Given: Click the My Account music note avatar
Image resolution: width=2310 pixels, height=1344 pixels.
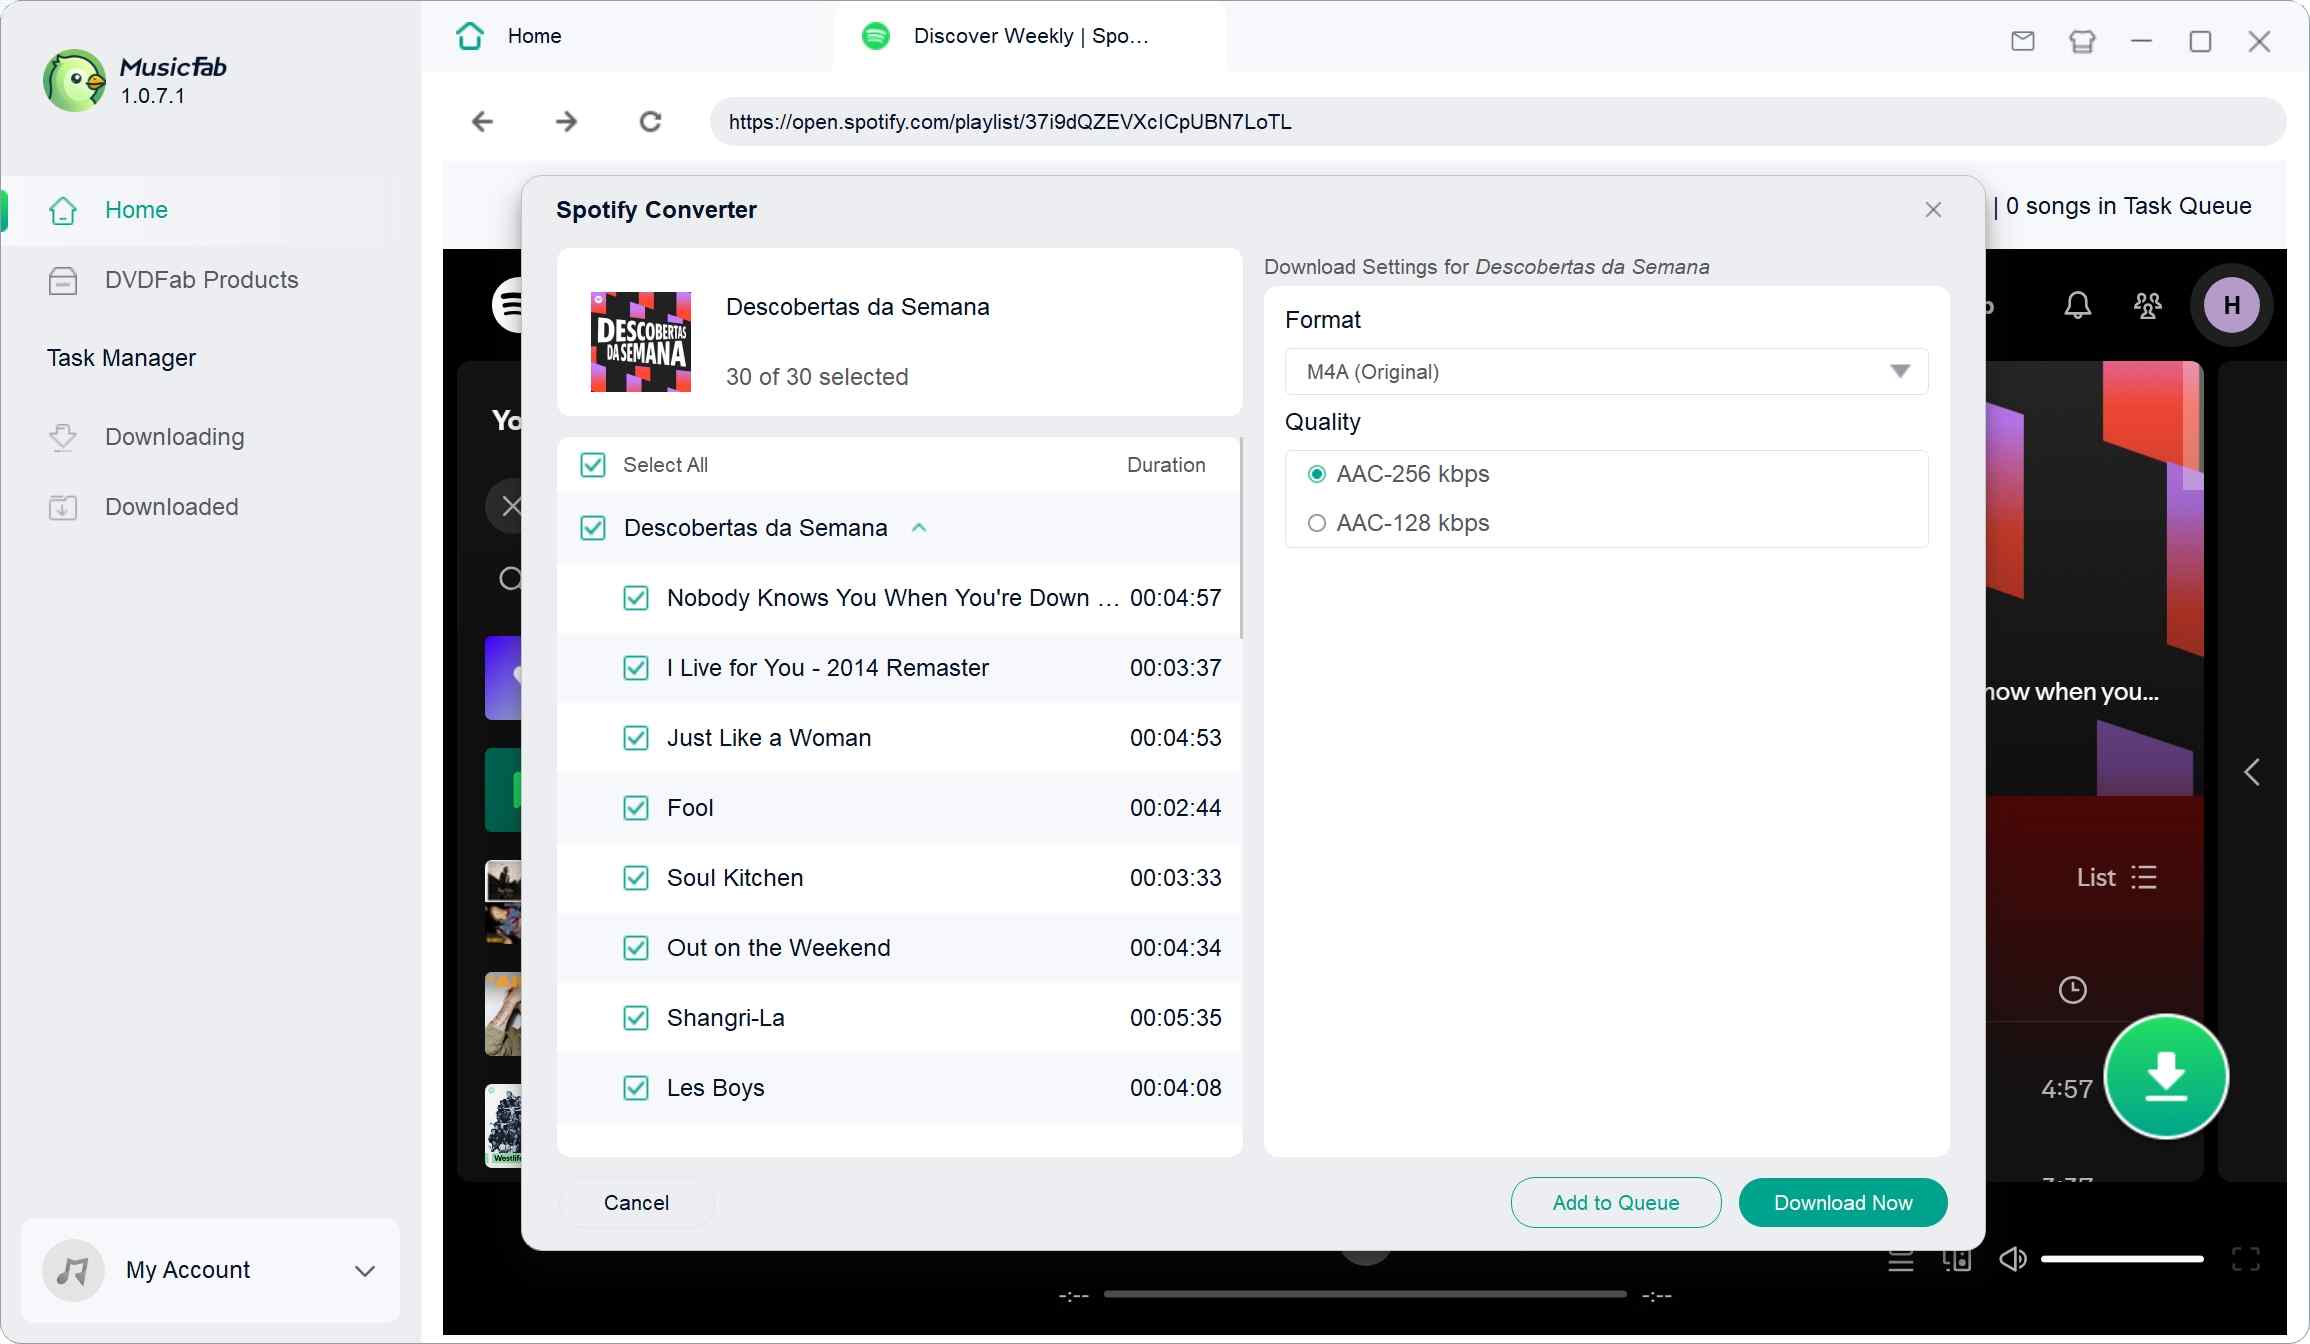Looking at the screenshot, I should click(x=73, y=1271).
